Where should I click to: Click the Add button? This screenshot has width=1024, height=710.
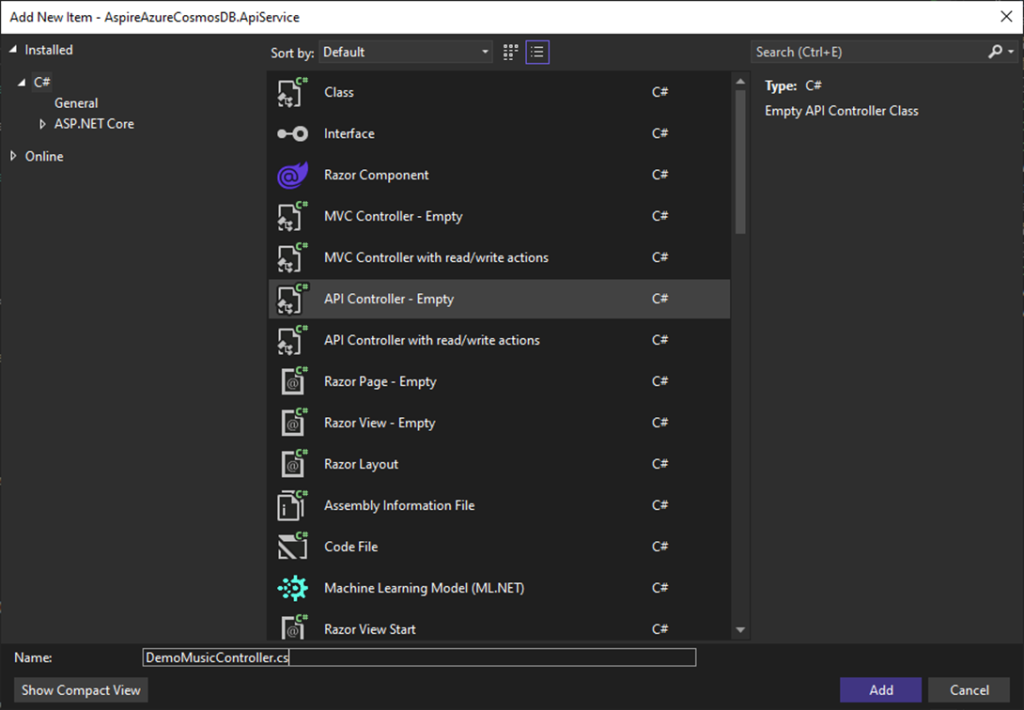880,690
